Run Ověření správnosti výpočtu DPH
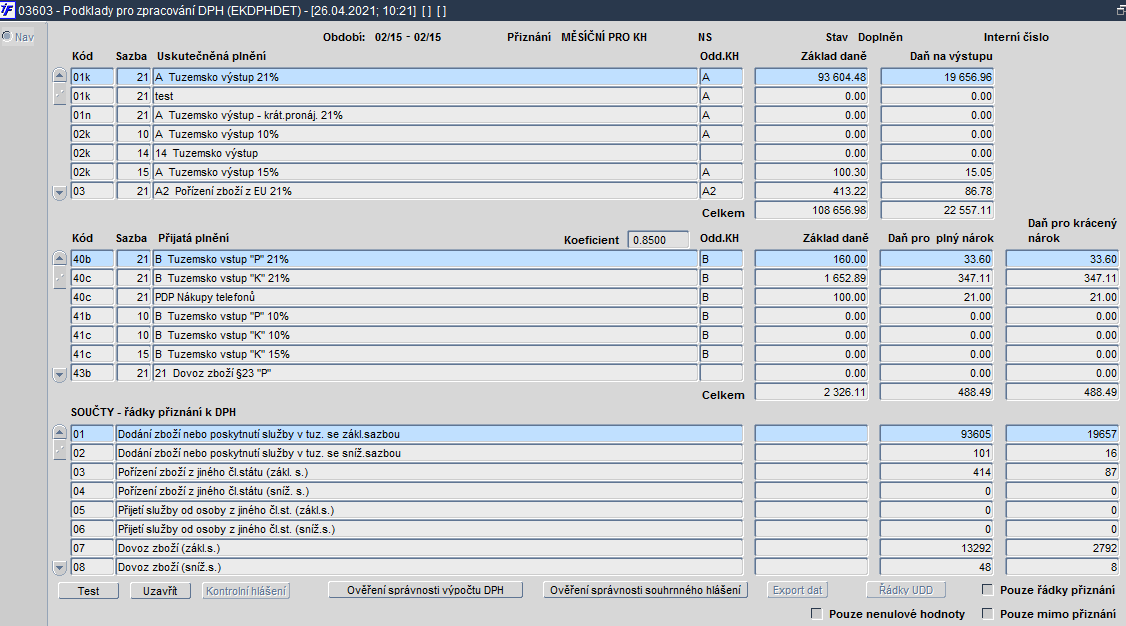1126x626 pixels. (425, 590)
